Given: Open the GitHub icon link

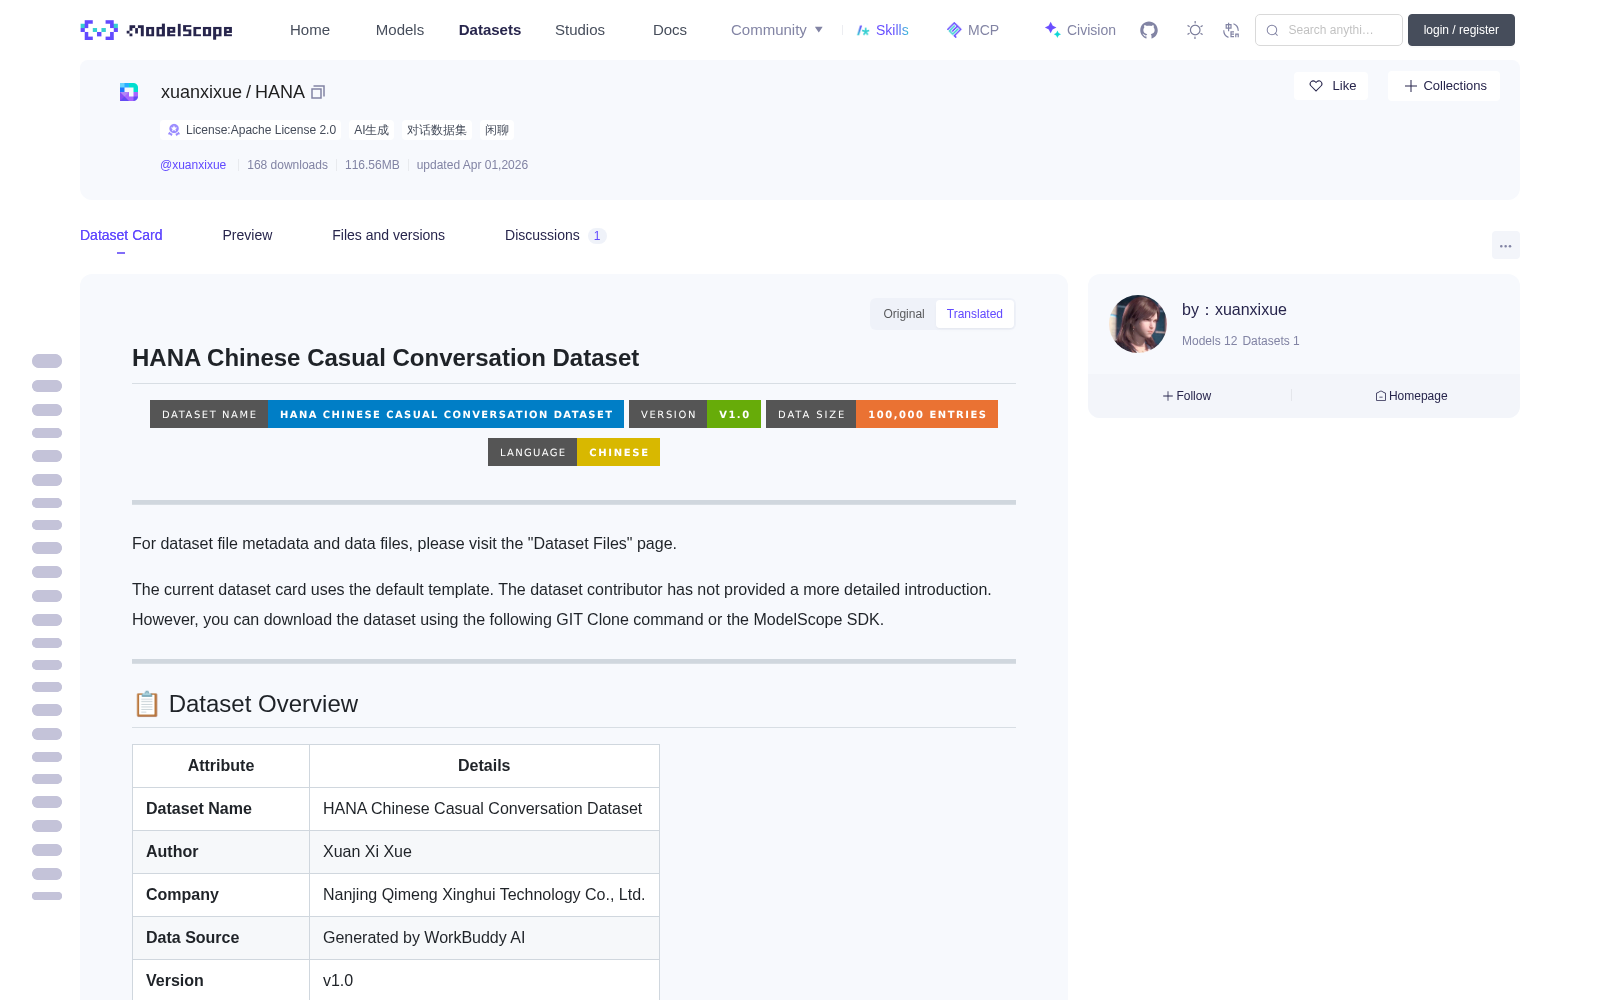Looking at the screenshot, I should (1149, 30).
